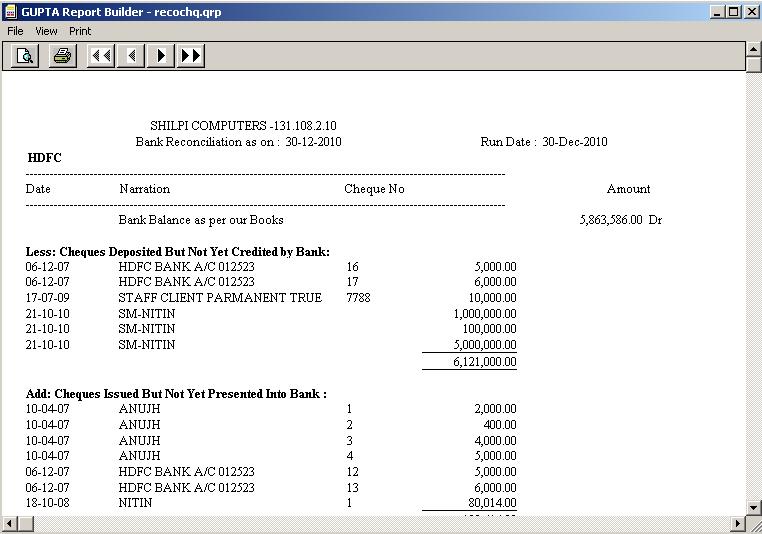Go to the previous report page

point(130,56)
